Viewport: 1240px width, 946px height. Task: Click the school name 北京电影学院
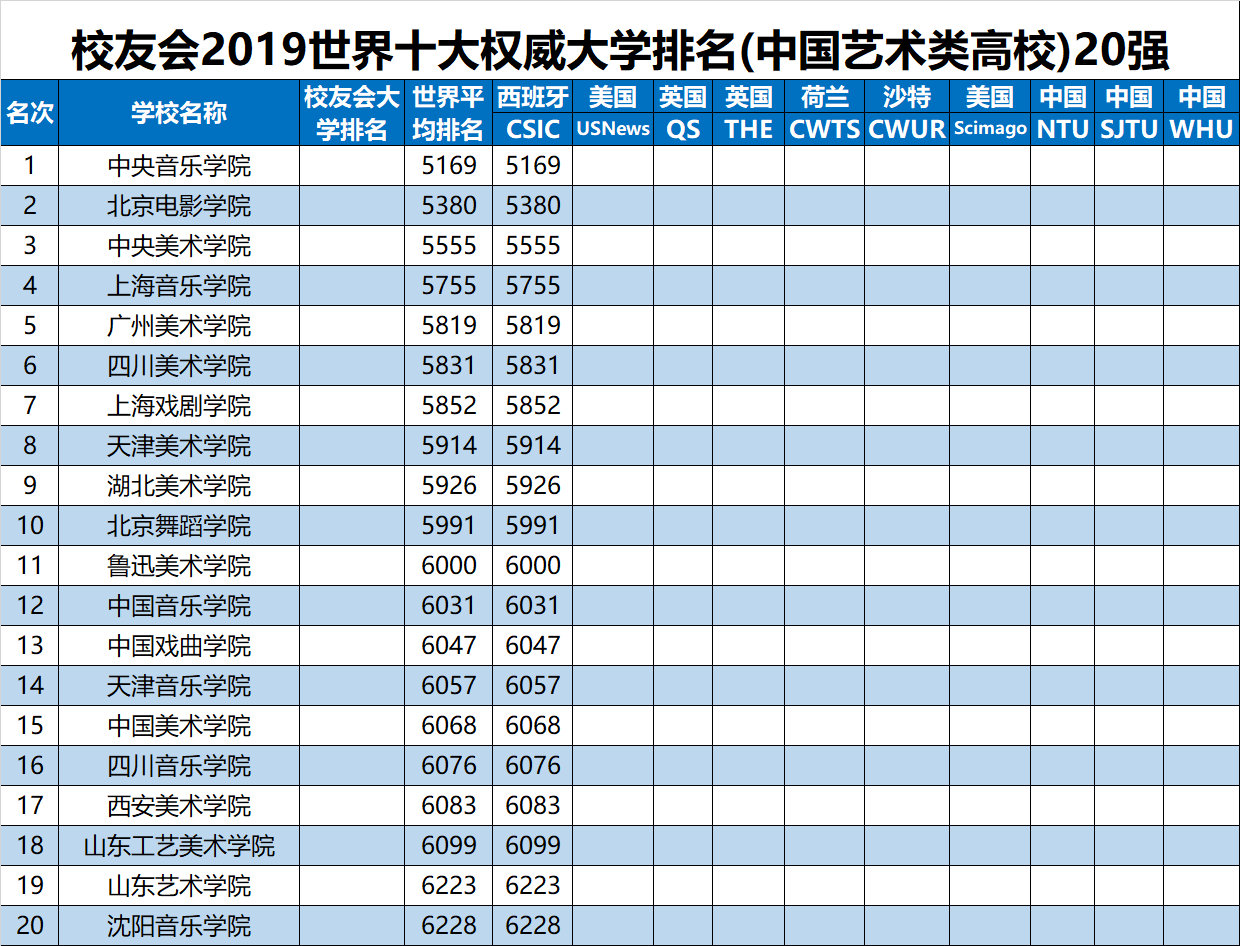click(179, 206)
